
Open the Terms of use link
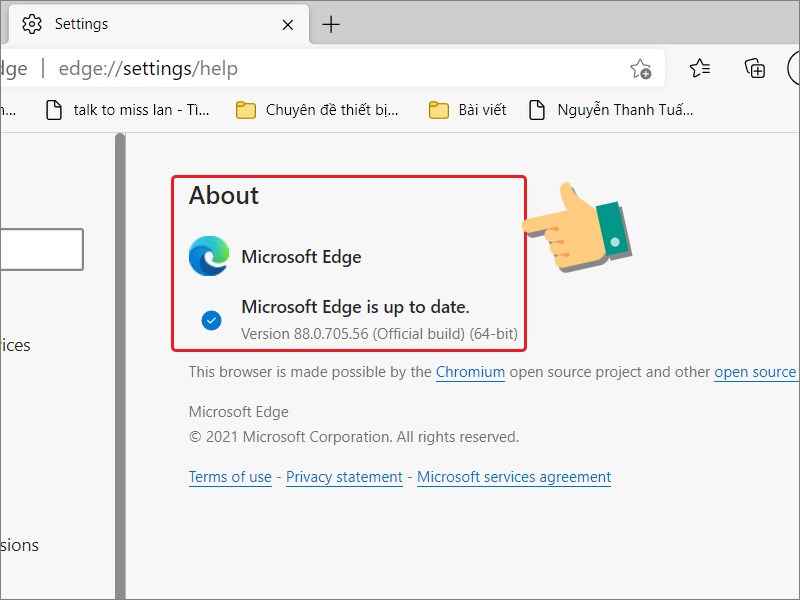click(230, 477)
